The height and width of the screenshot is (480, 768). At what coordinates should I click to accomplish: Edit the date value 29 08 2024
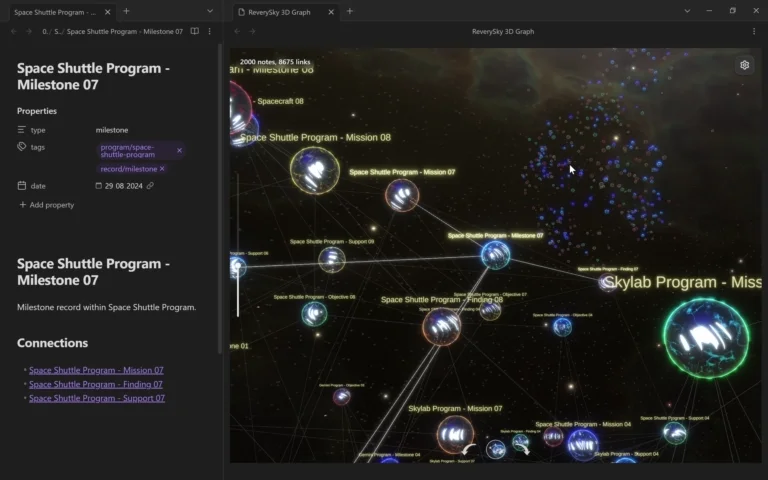click(123, 186)
